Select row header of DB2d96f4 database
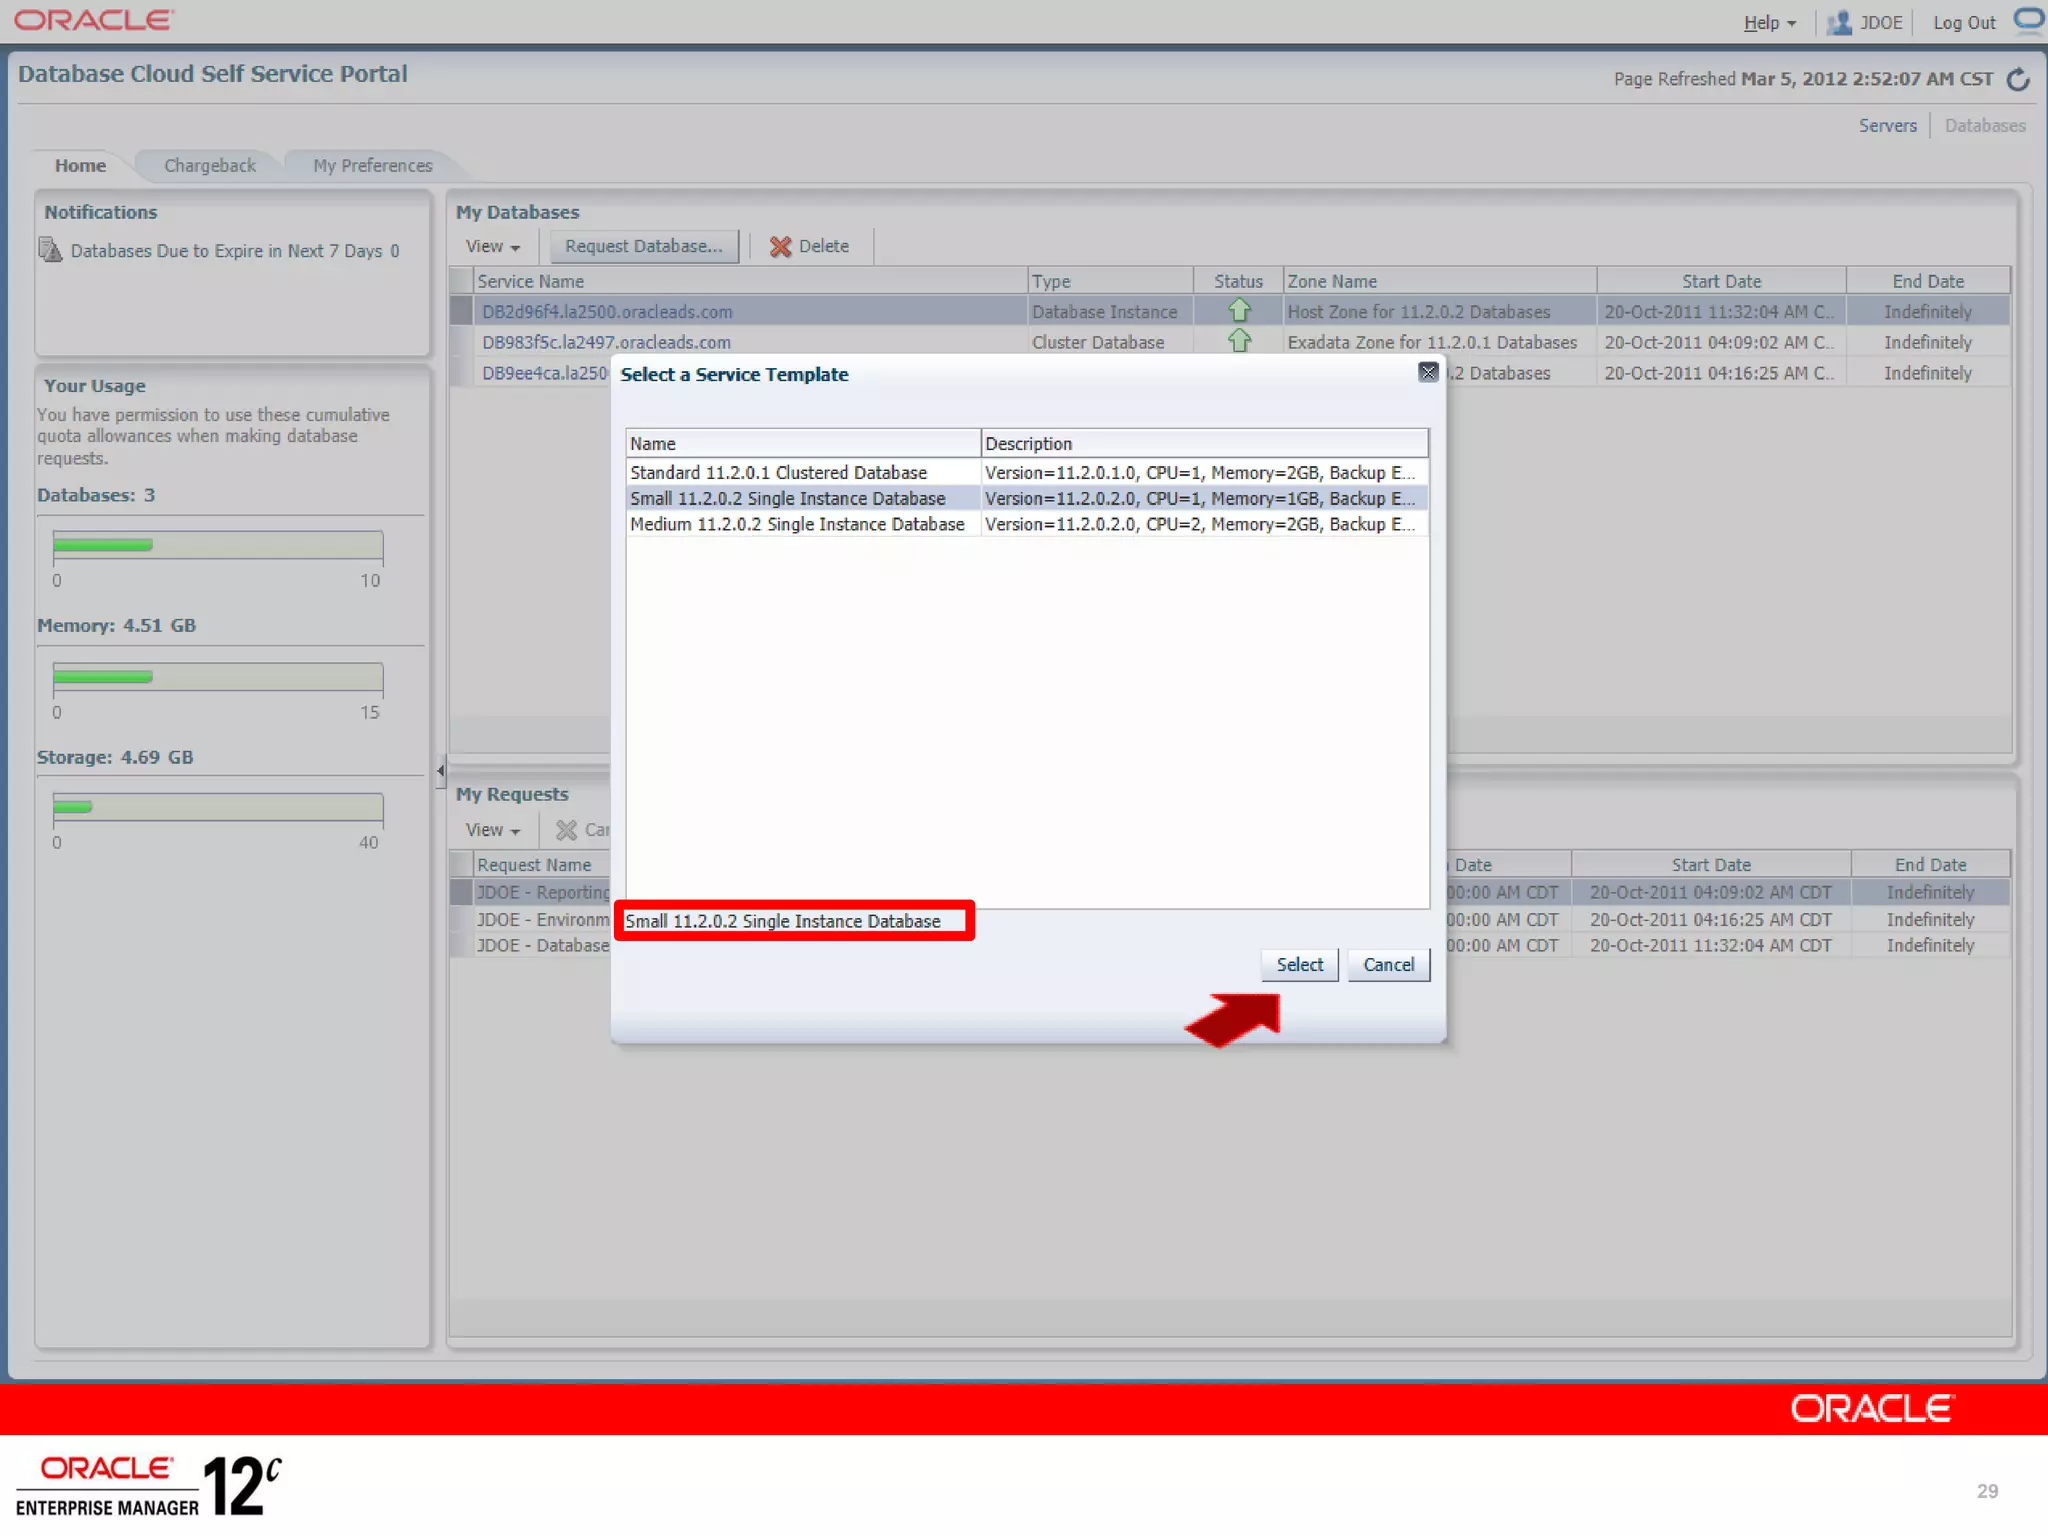 tap(461, 311)
